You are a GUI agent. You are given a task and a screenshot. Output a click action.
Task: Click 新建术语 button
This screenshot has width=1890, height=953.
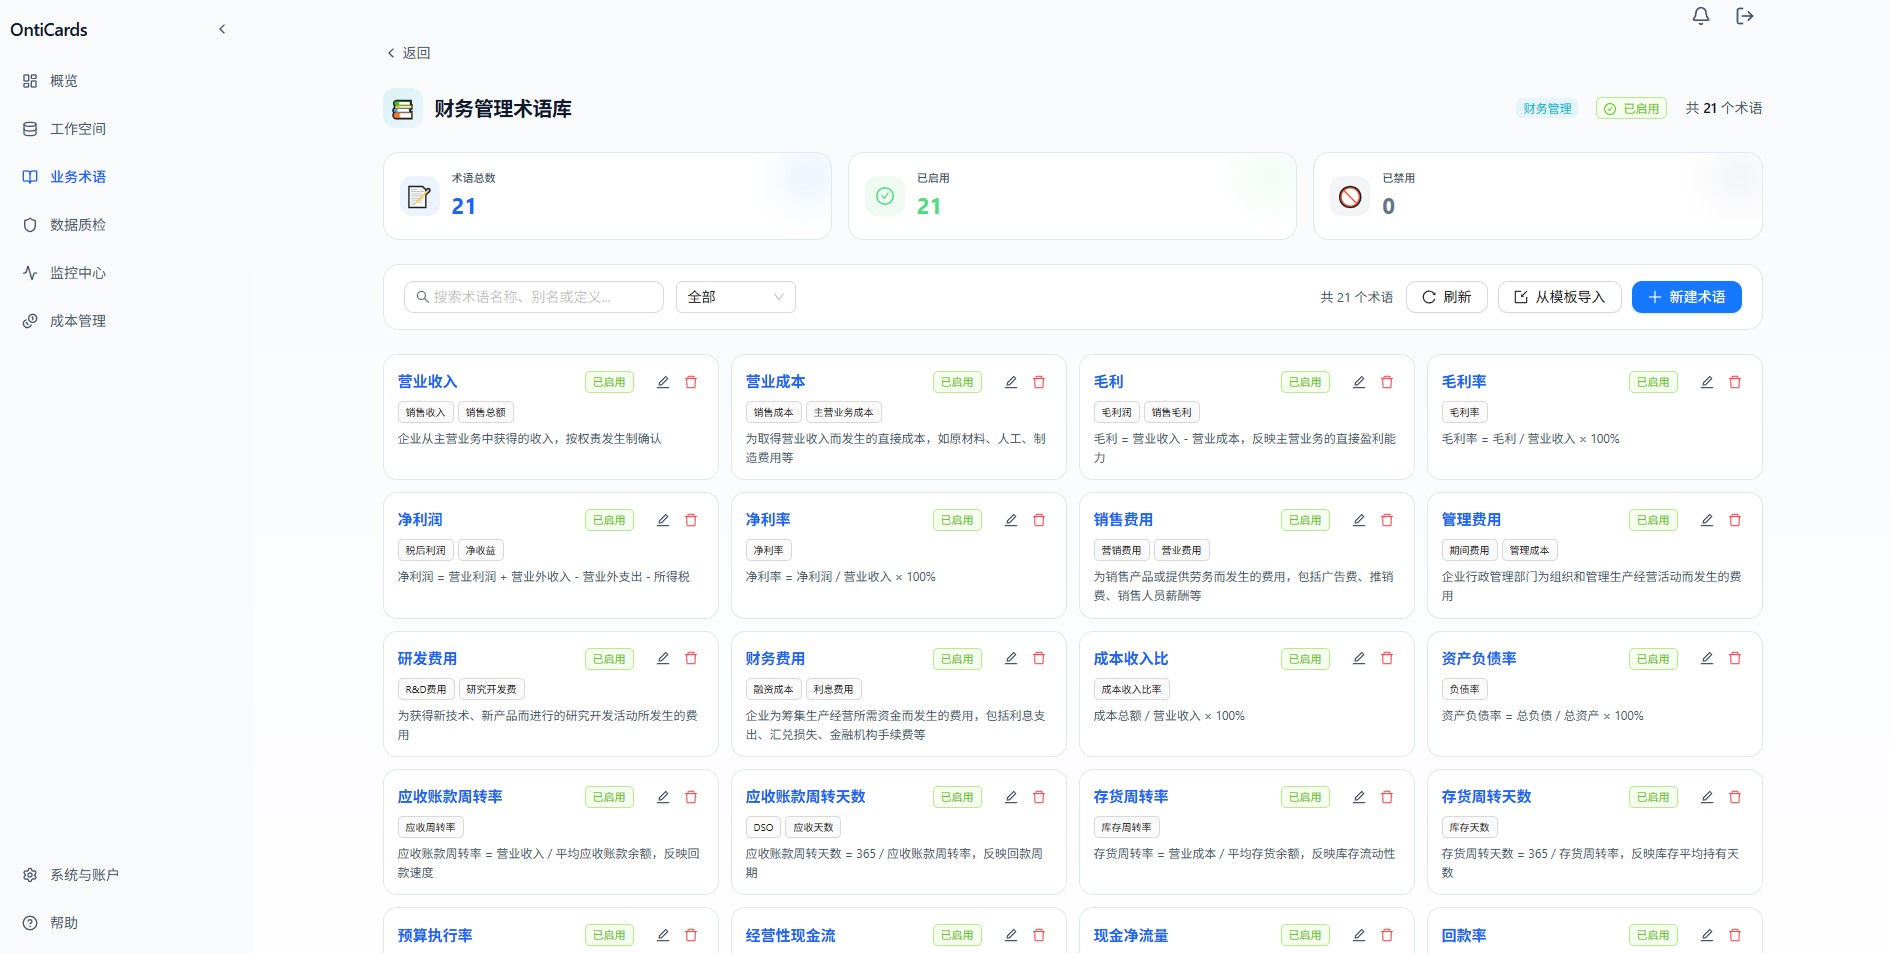[x=1686, y=297]
